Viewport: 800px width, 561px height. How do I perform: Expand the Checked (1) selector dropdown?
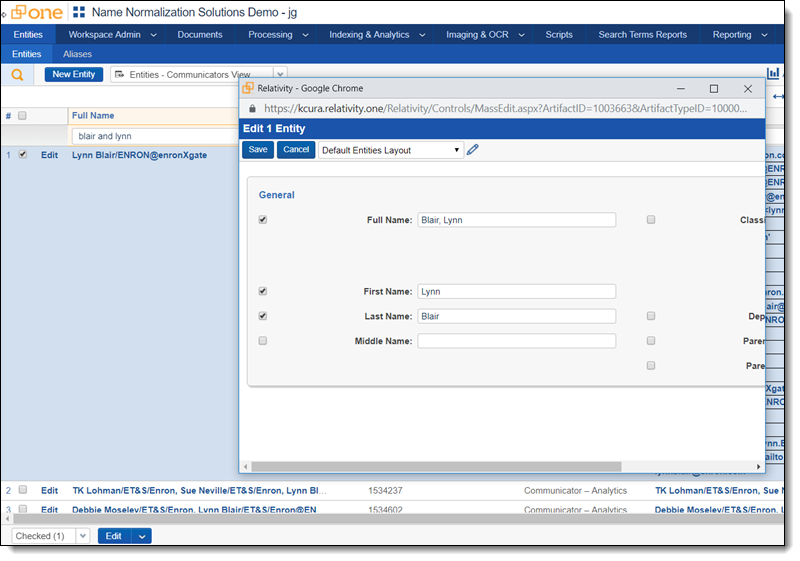[82, 536]
